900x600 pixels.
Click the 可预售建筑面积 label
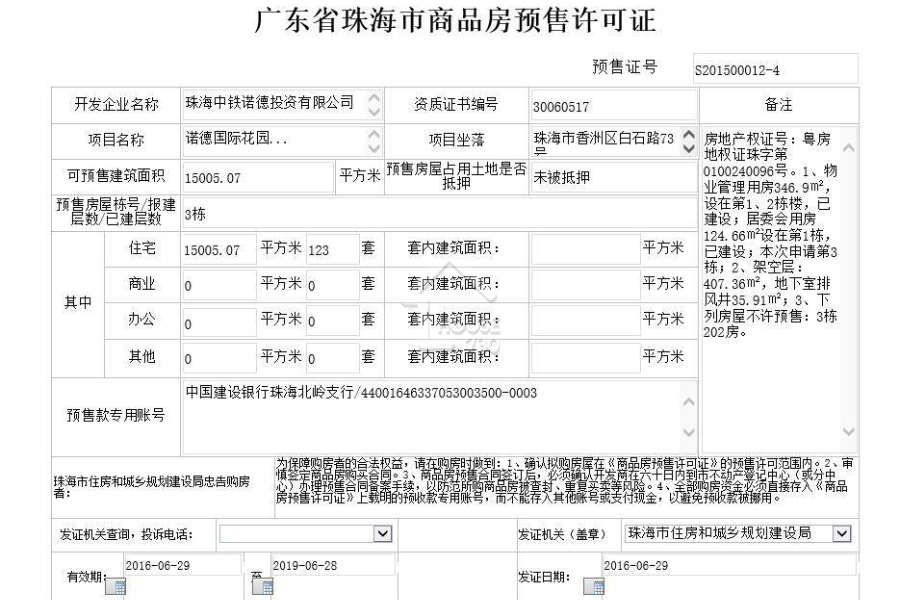click(116, 176)
